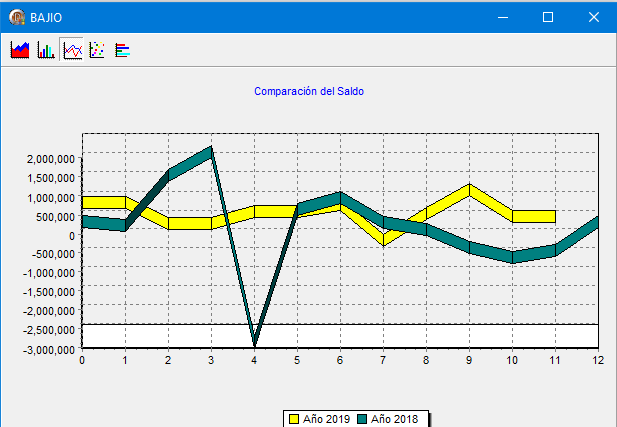Close the BAJIO window
This screenshot has height=427, width=617.
[594, 17]
